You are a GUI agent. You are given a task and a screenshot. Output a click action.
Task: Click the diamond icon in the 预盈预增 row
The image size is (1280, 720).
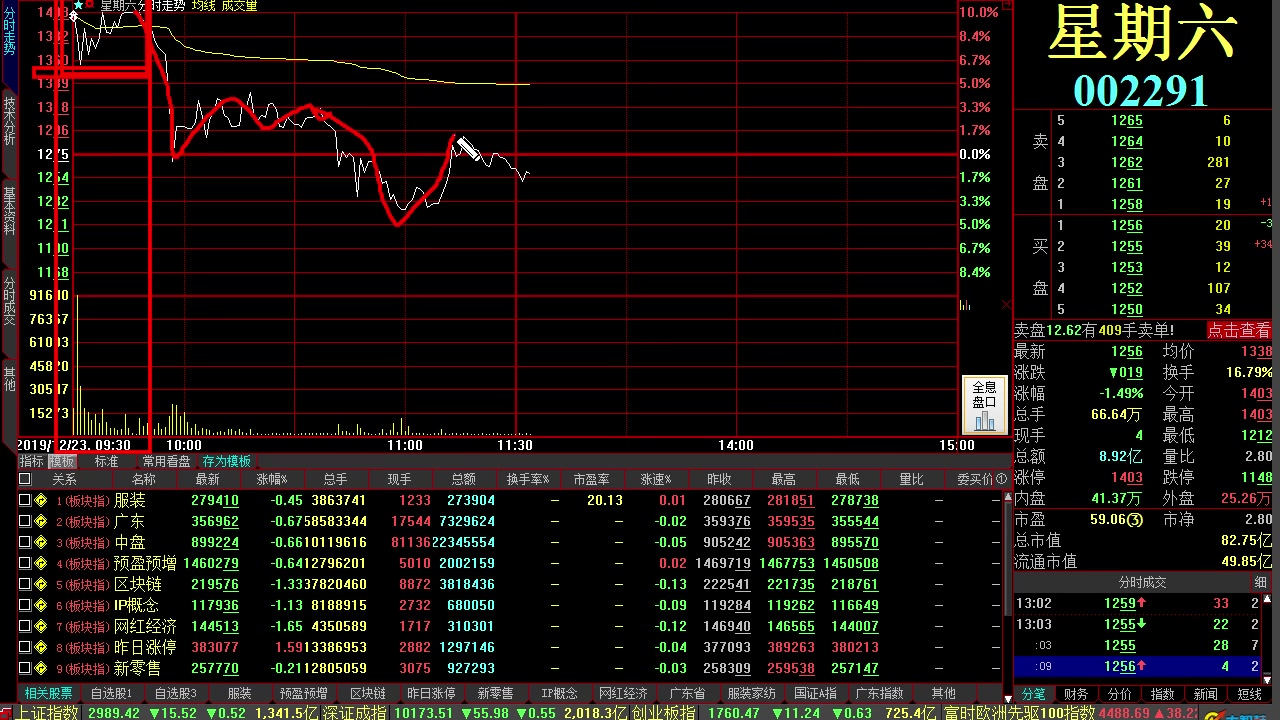click(41, 563)
